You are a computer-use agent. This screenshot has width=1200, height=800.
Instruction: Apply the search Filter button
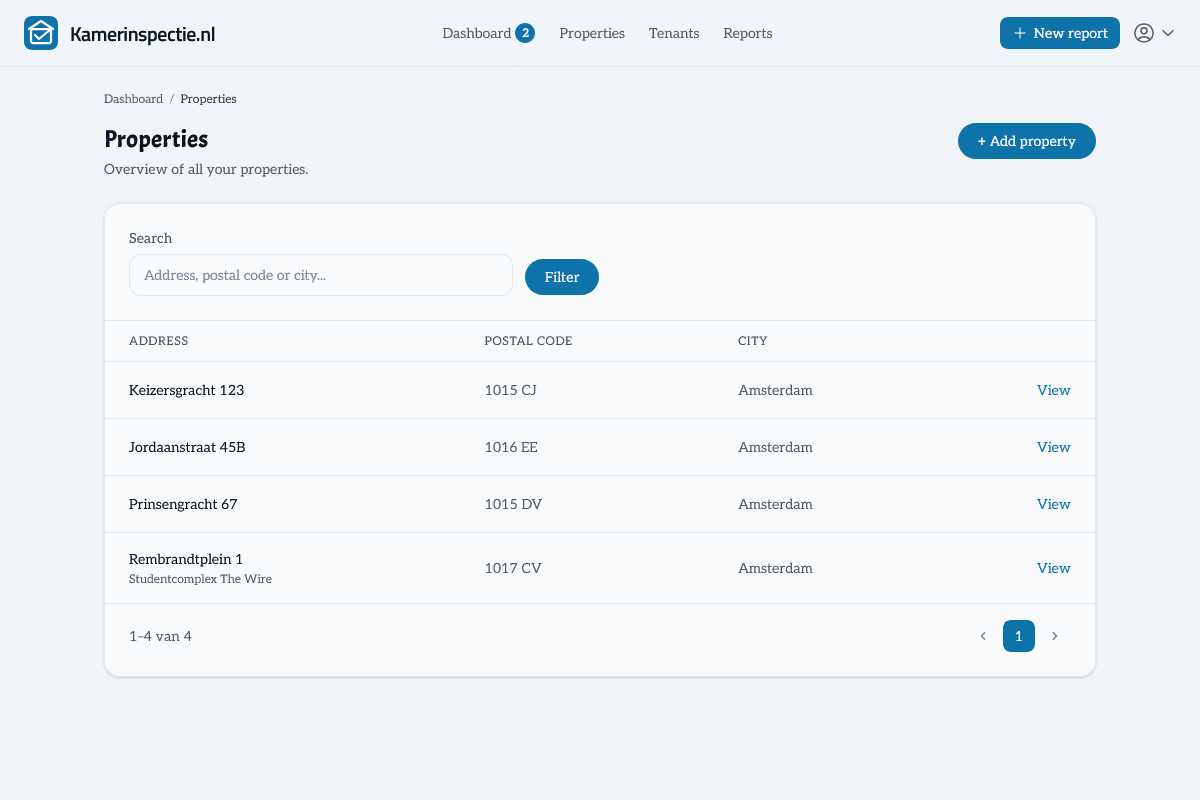(x=562, y=277)
